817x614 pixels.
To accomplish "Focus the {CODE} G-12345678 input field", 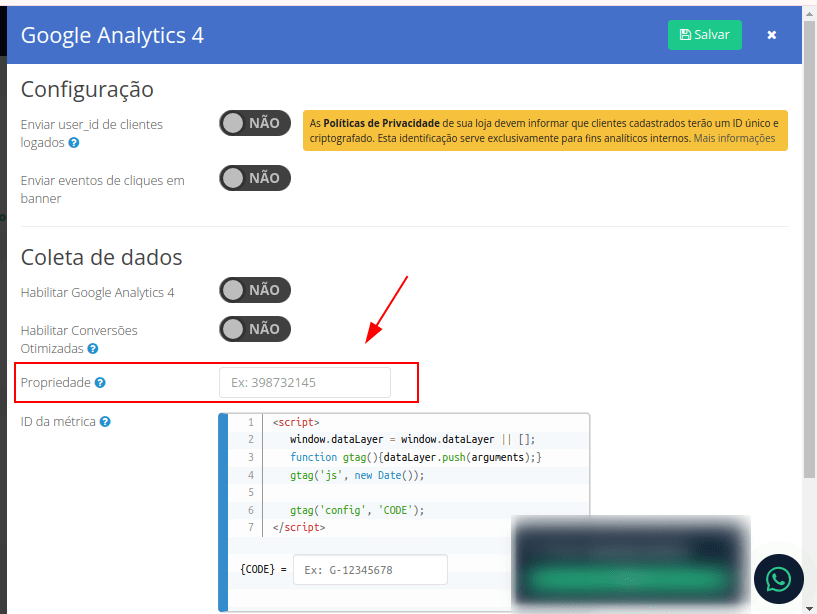I will 370,569.
